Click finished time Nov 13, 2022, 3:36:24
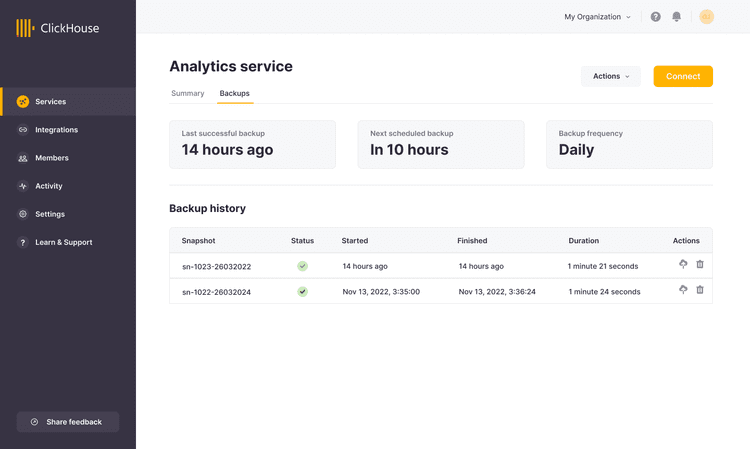 497,292
